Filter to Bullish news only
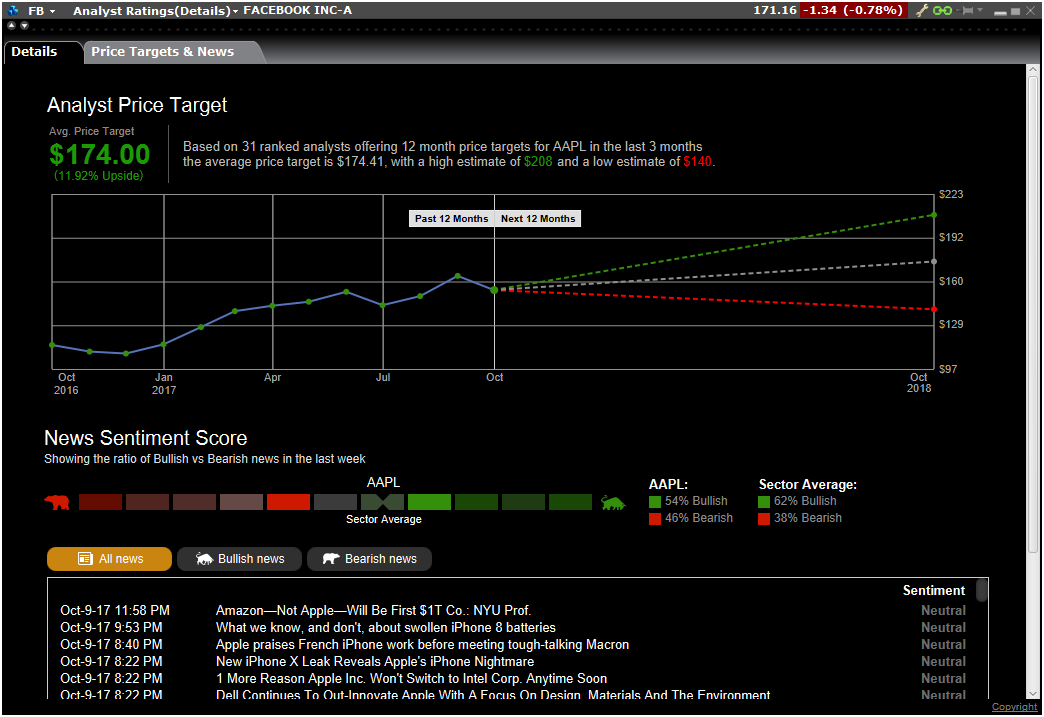 point(239,559)
